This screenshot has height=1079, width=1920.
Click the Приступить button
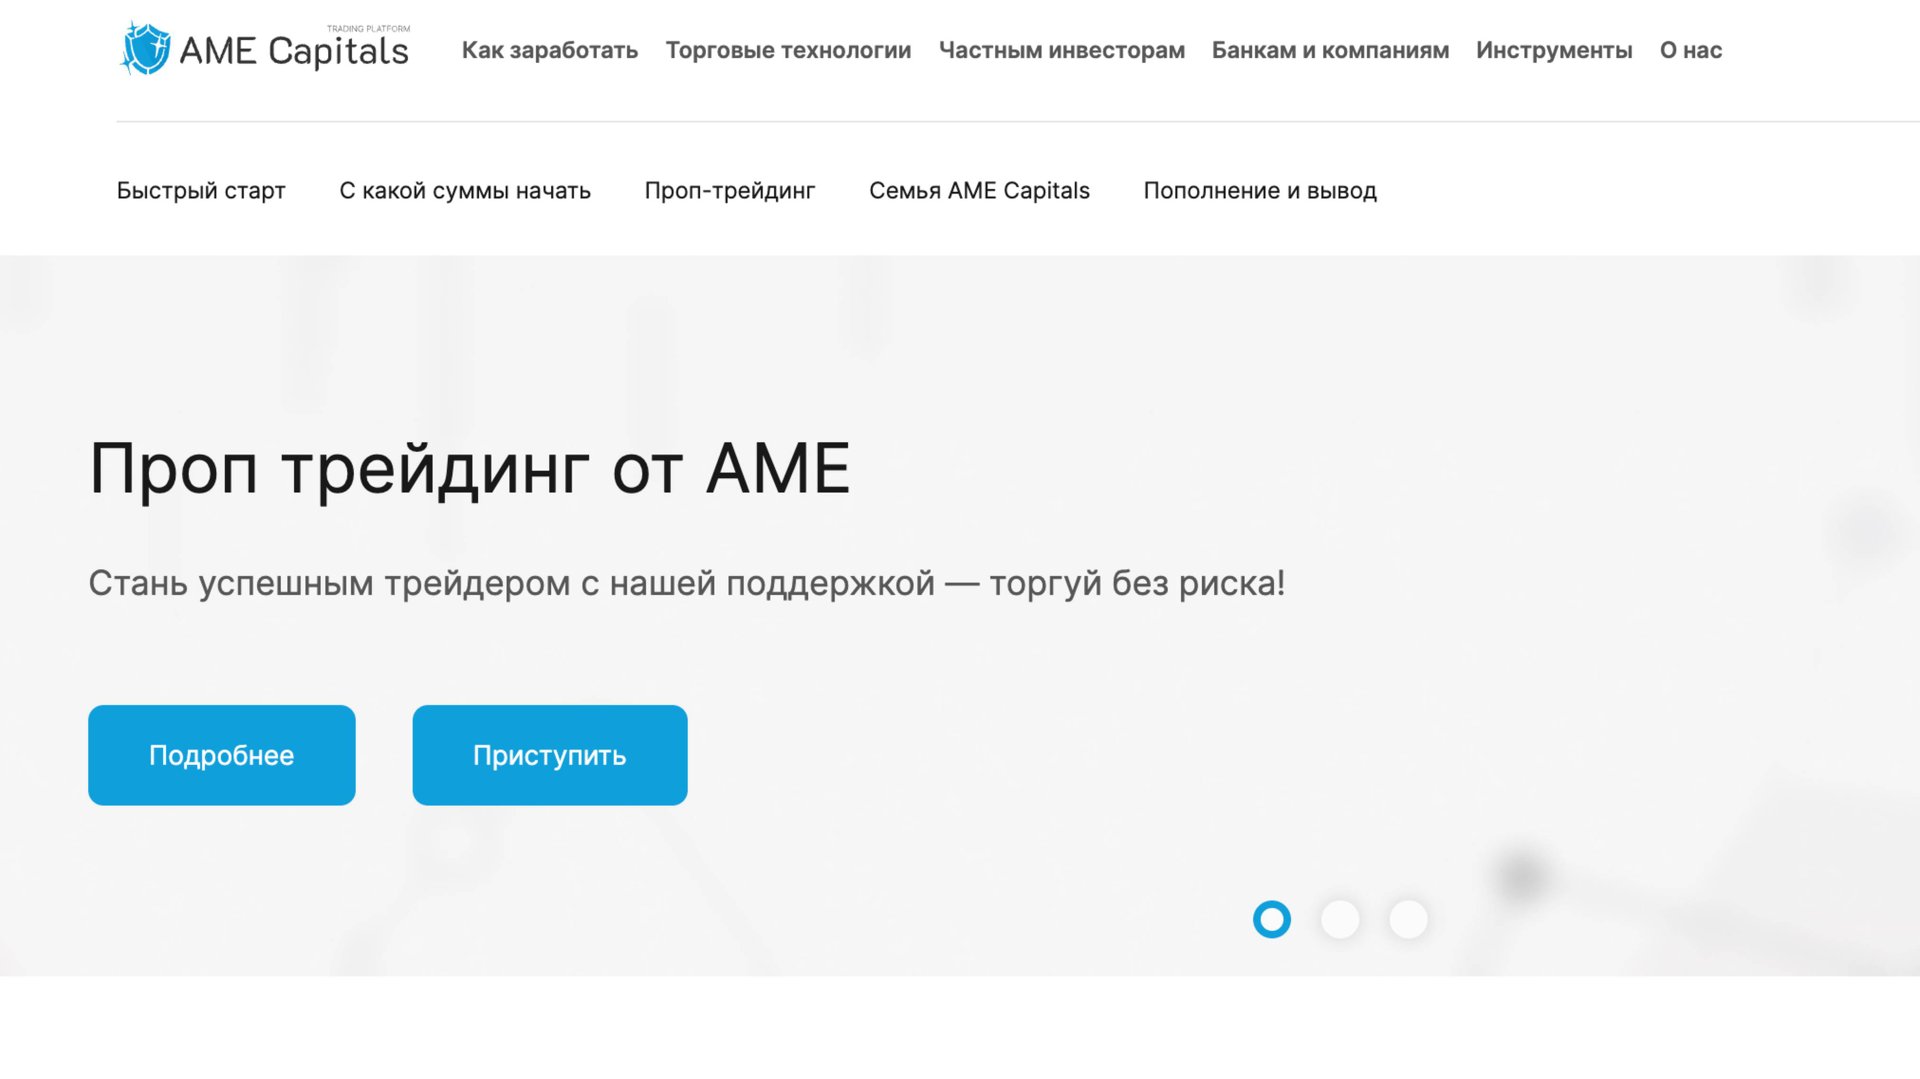pos(550,755)
